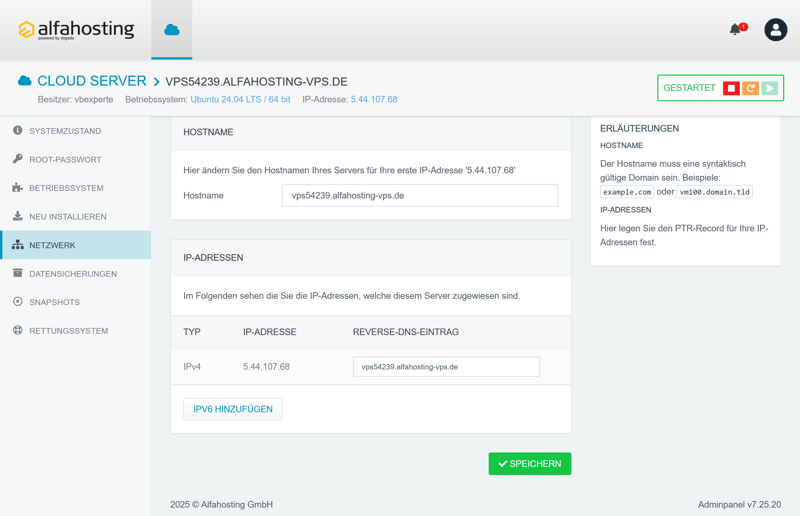The width and height of the screenshot is (800, 516).
Task: Open the cloud tab in top navigation
Action: click(x=172, y=30)
